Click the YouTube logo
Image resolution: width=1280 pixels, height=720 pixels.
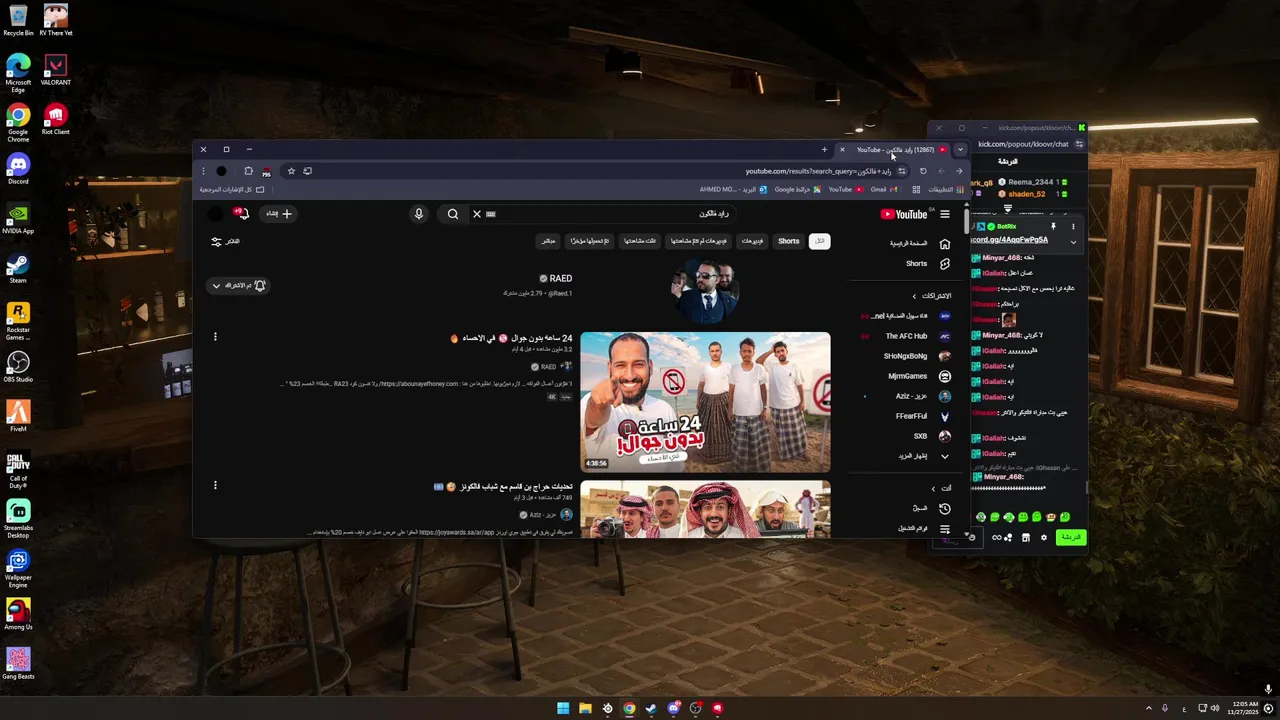point(904,214)
